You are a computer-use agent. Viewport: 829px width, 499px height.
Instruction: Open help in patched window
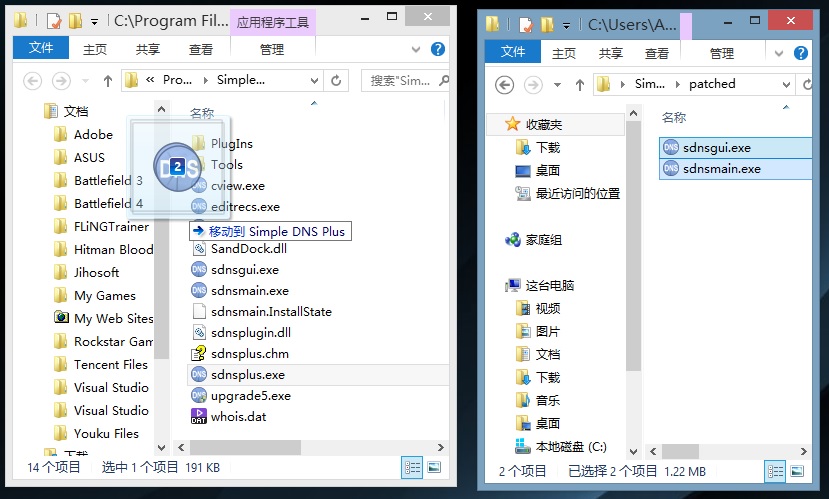800,53
